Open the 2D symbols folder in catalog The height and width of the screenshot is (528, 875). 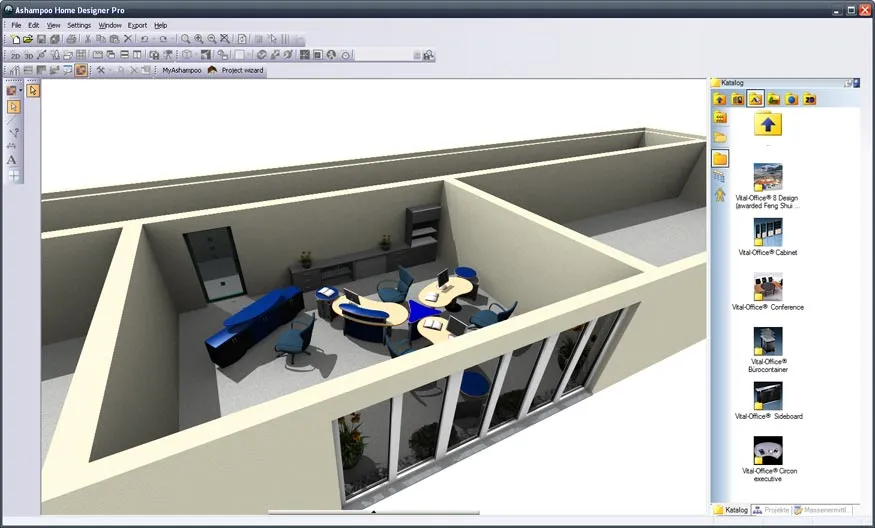pos(809,99)
